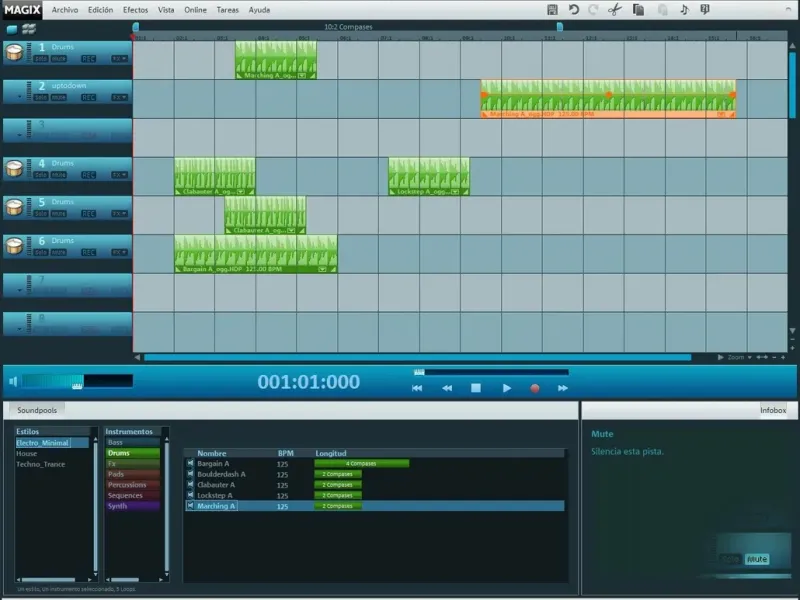Click the drum icon on track 6
This screenshot has height=600, width=800.
[14, 245]
